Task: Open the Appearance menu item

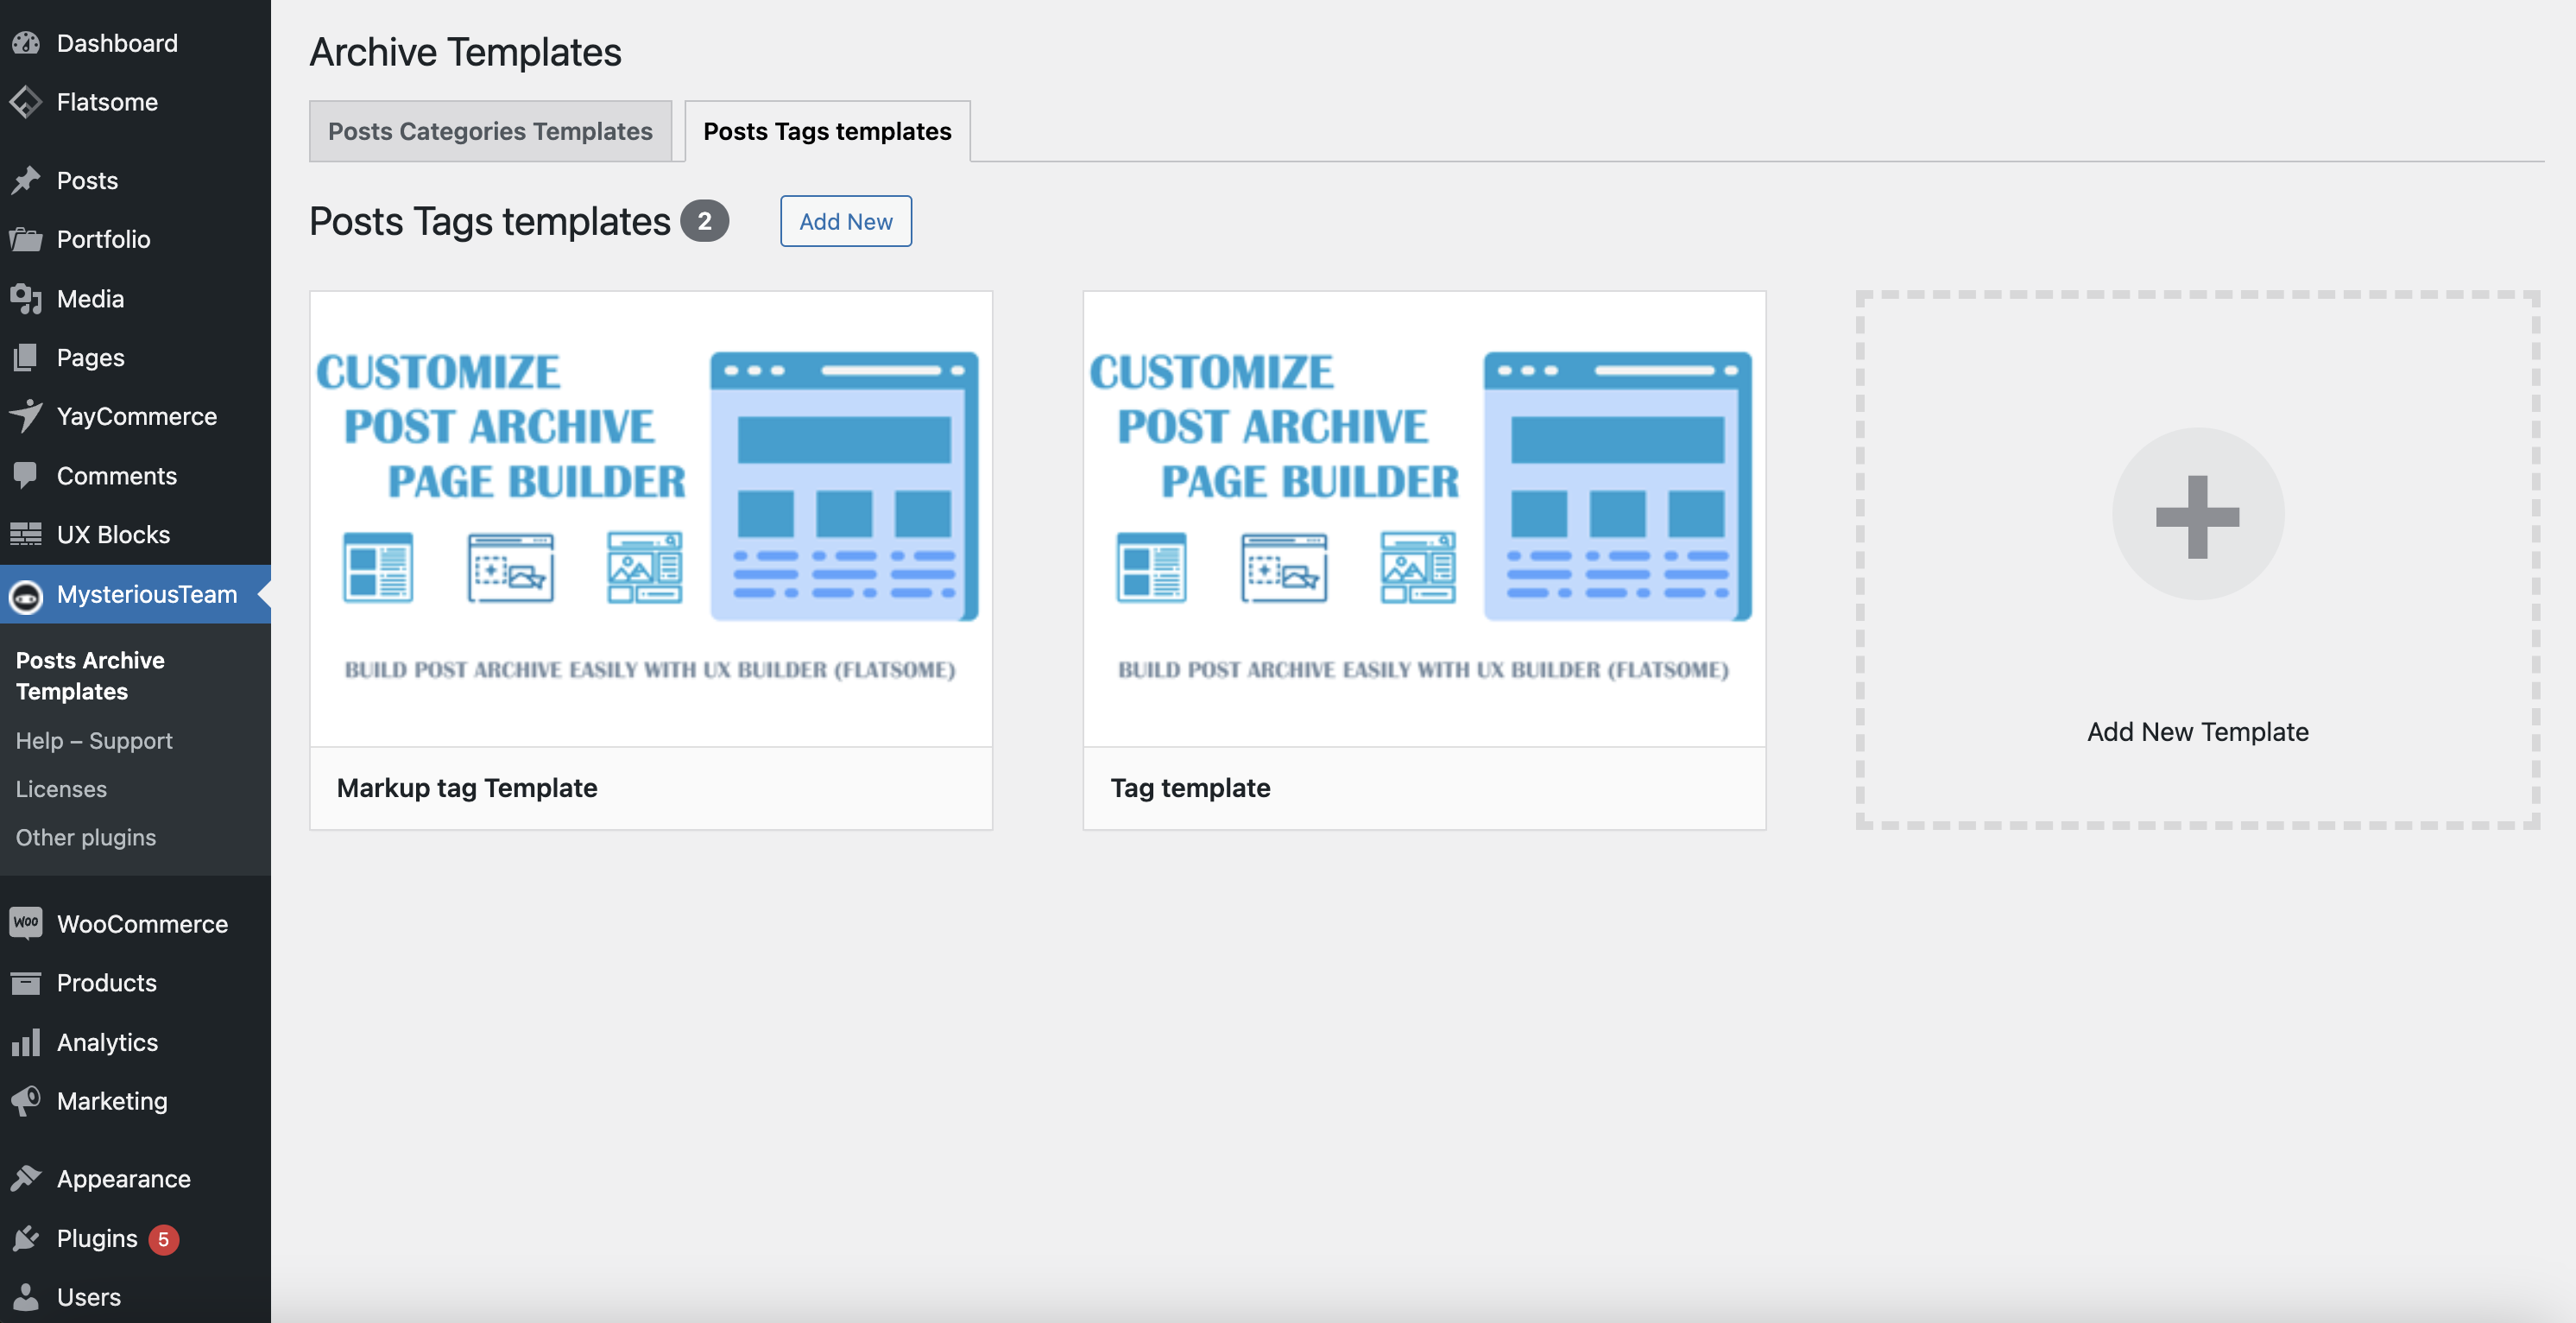Action: coord(123,1178)
